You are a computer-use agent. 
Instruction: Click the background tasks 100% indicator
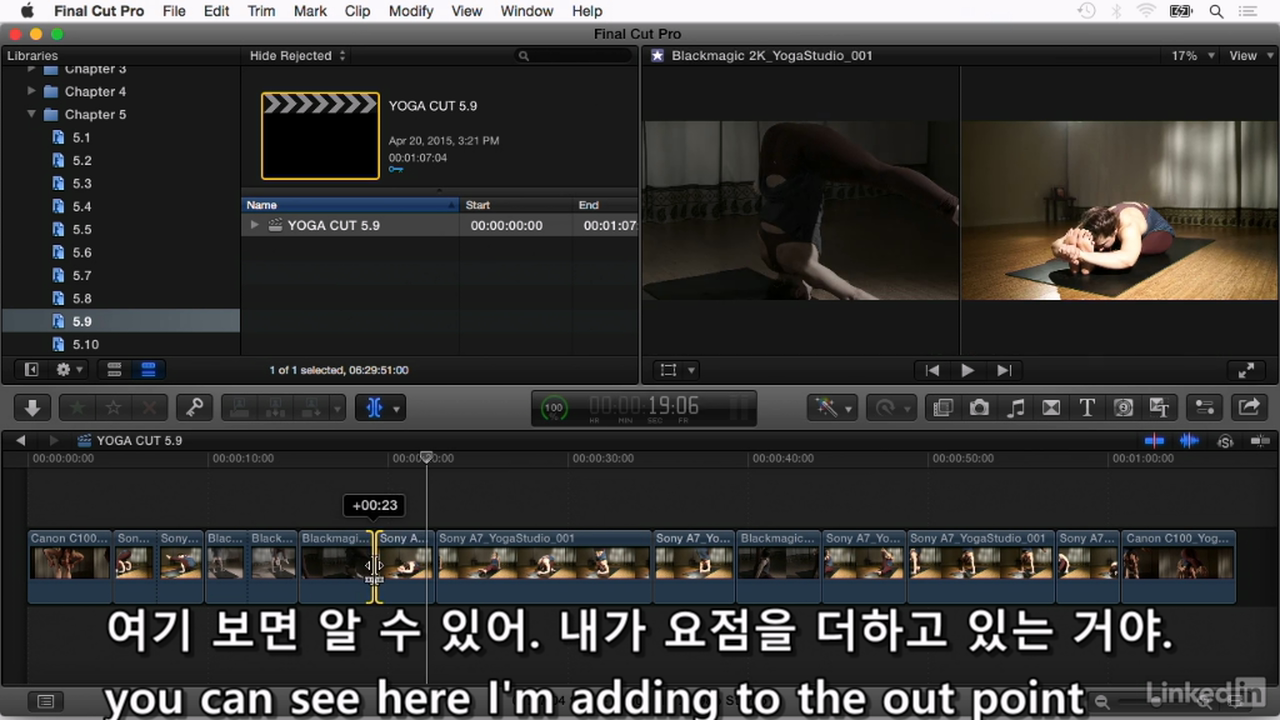point(553,408)
